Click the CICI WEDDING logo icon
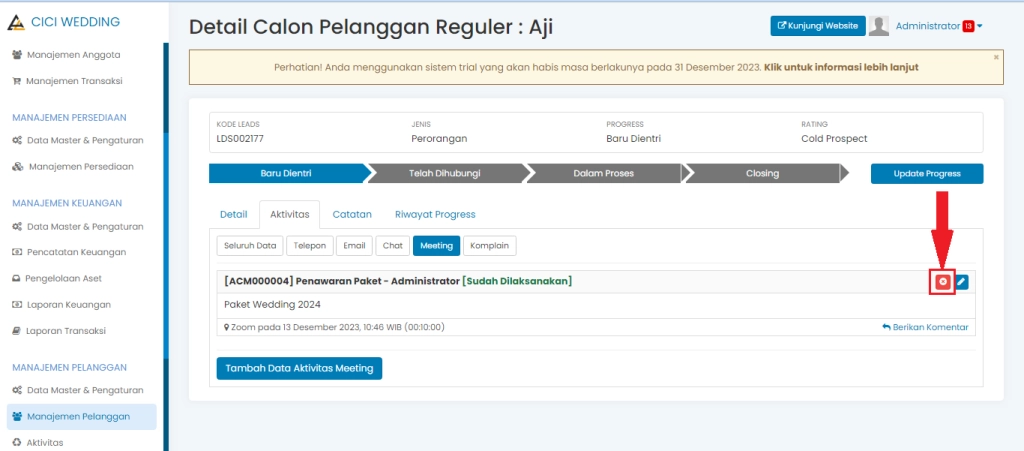Image resolution: width=1024 pixels, height=451 pixels. pyautogui.click(x=17, y=22)
